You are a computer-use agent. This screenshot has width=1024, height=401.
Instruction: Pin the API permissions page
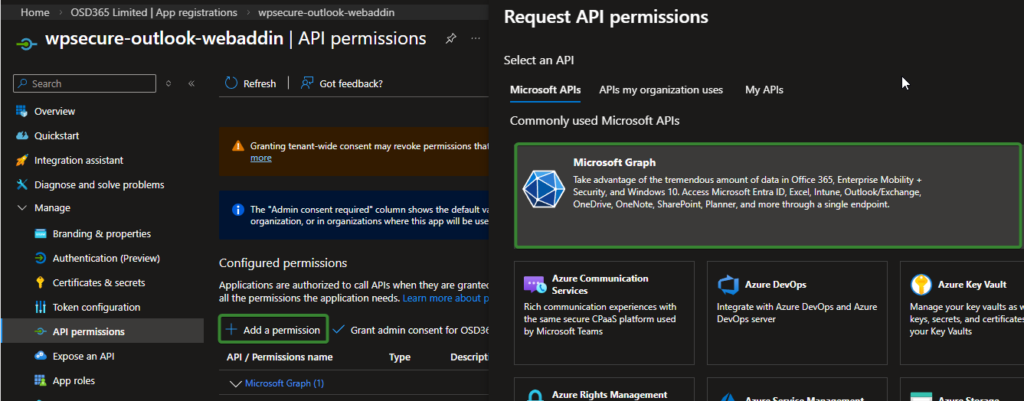[451, 39]
